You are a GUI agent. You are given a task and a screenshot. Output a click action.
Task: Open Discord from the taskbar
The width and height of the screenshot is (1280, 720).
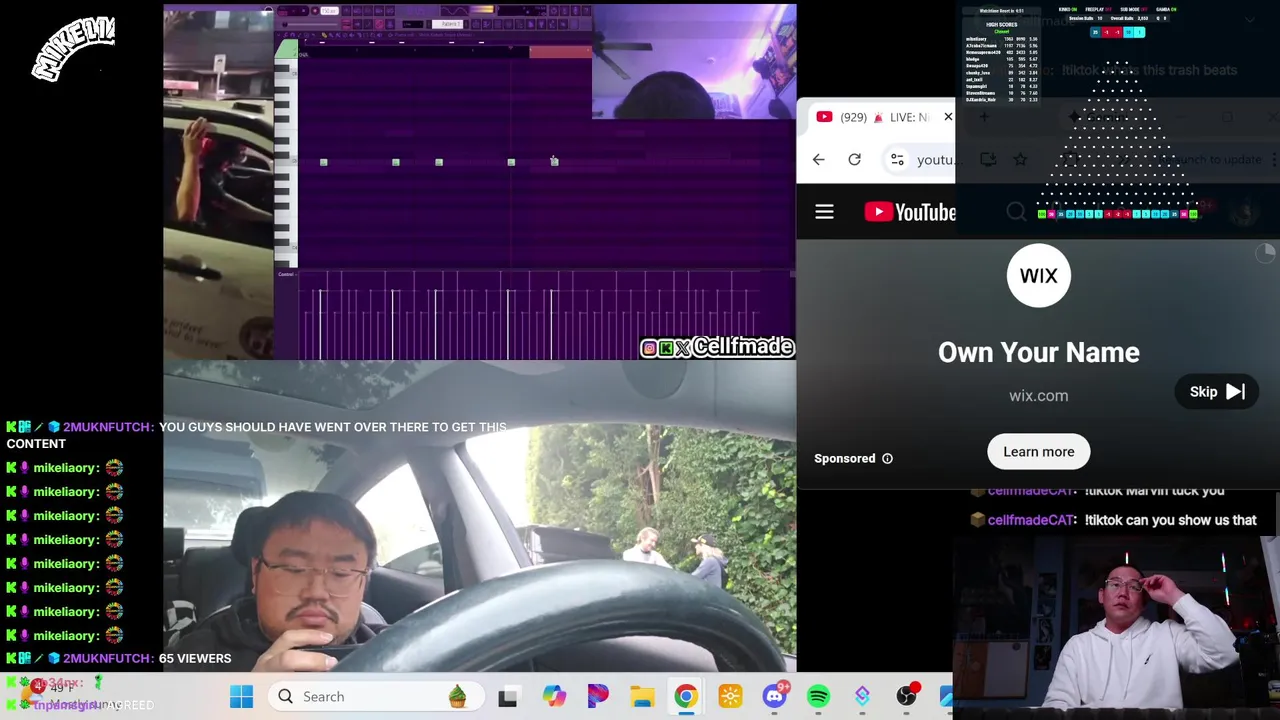click(x=774, y=697)
